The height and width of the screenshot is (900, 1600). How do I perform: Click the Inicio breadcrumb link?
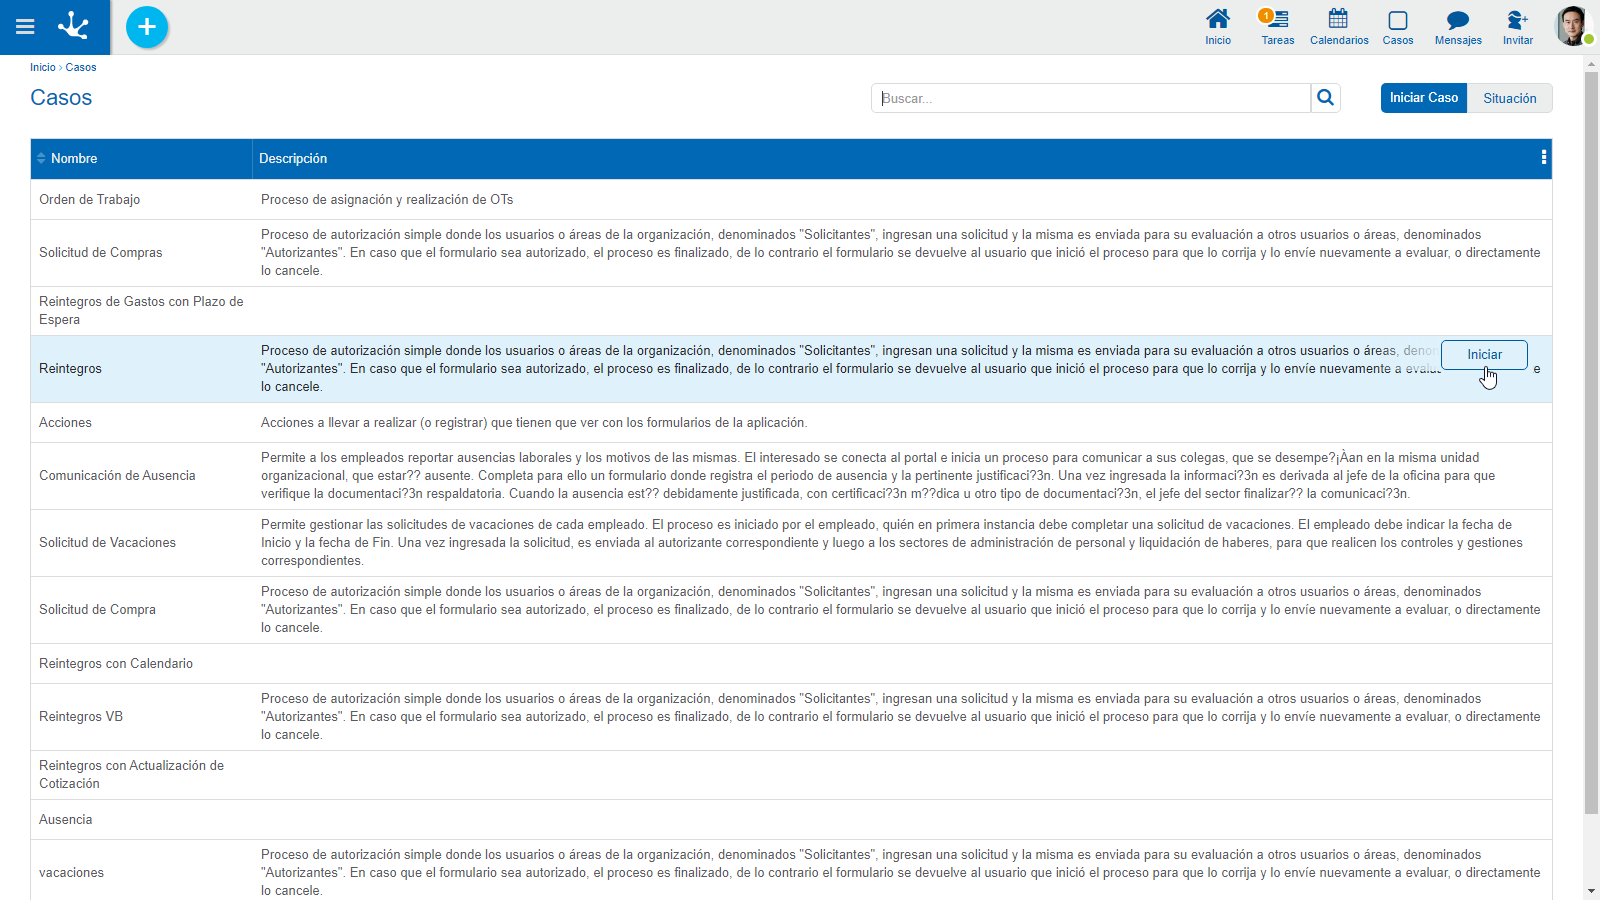[42, 68]
